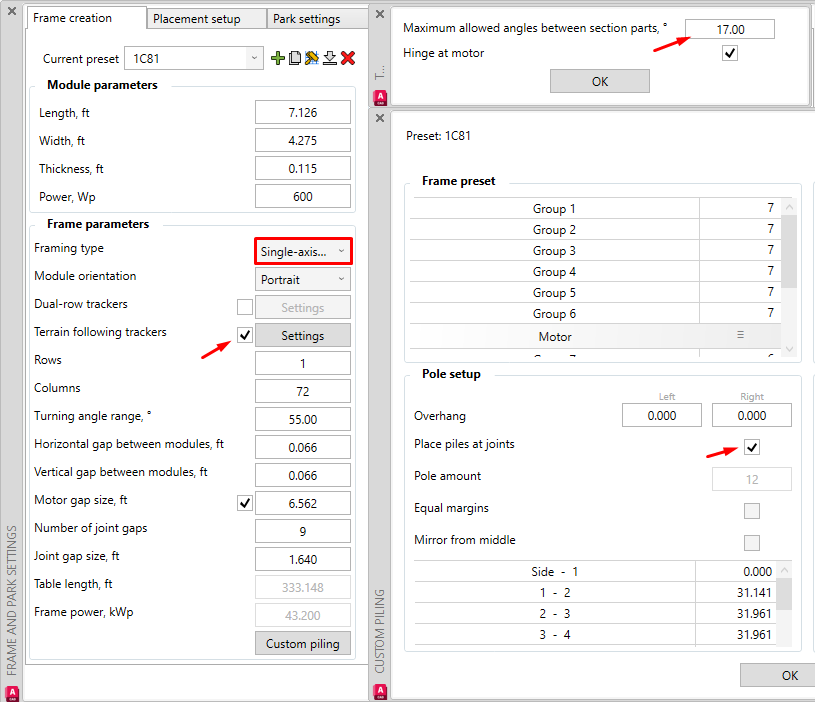Click AutoCAD icon at Custom Piling panel bottom
The image size is (815, 702).
(380, 691)
